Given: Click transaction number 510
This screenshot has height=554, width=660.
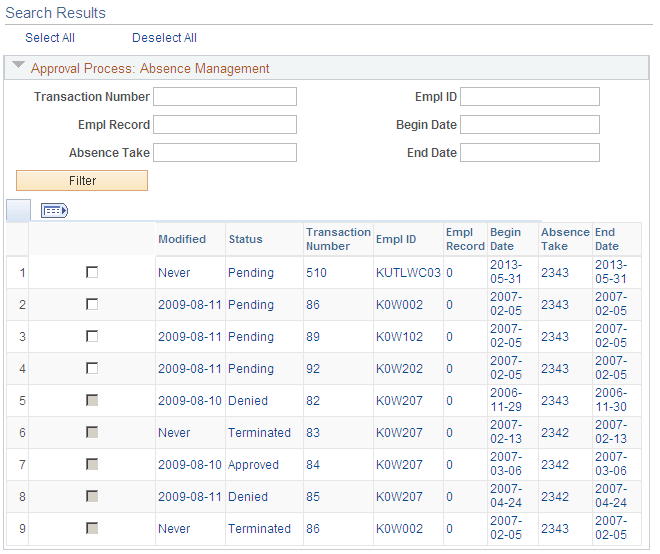Looking at the screenshot, I should pyautogui.click(x=317, y=272).
